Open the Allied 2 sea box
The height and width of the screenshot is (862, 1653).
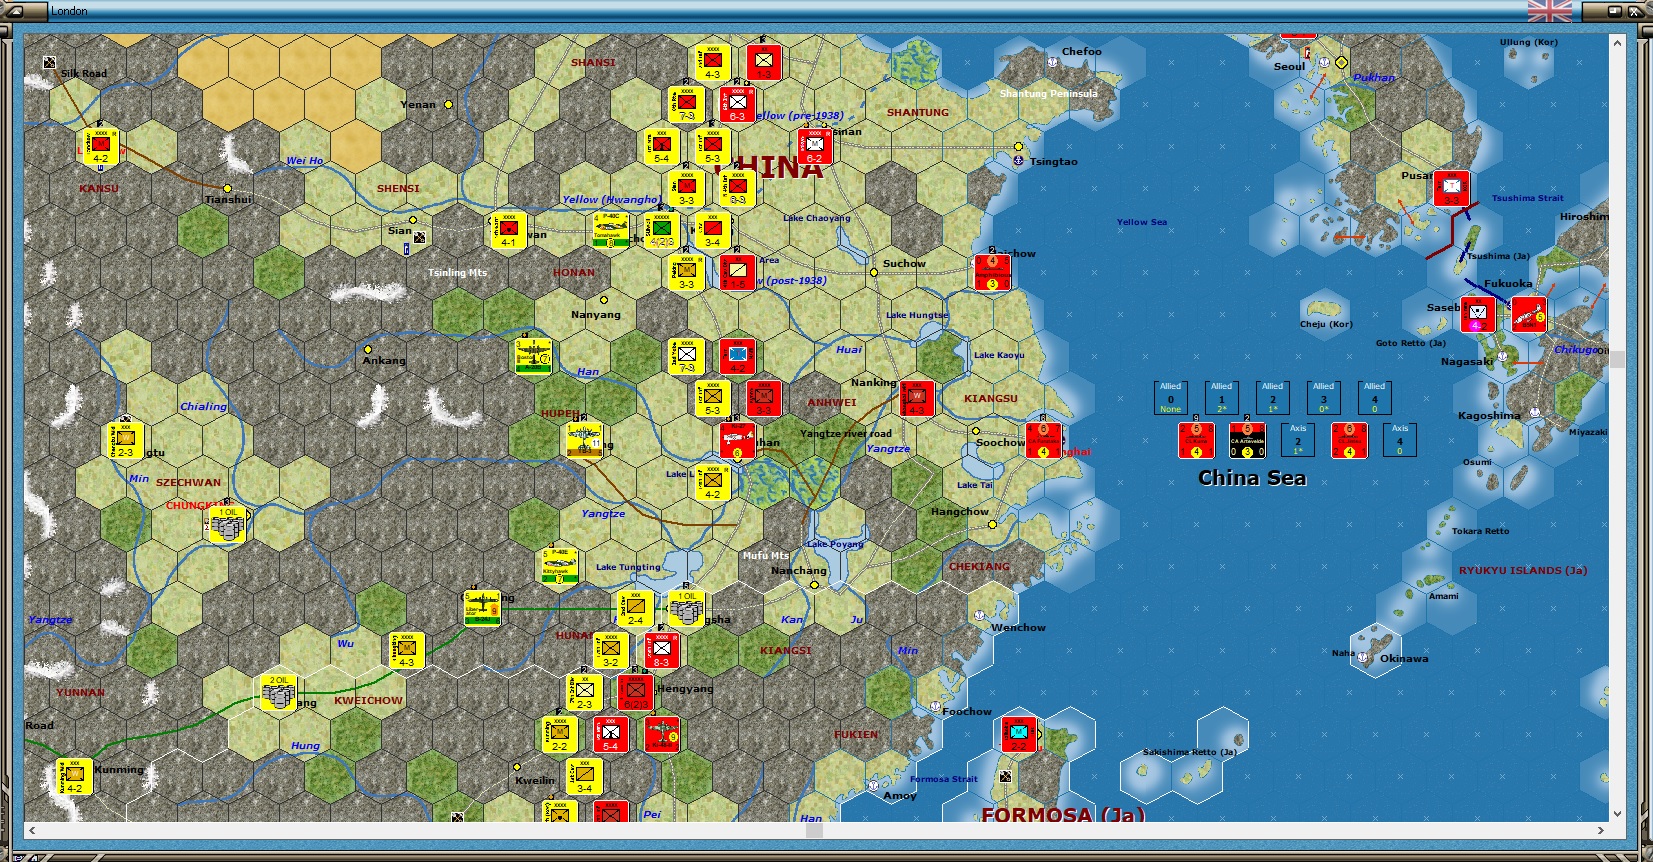point(1272,397)
